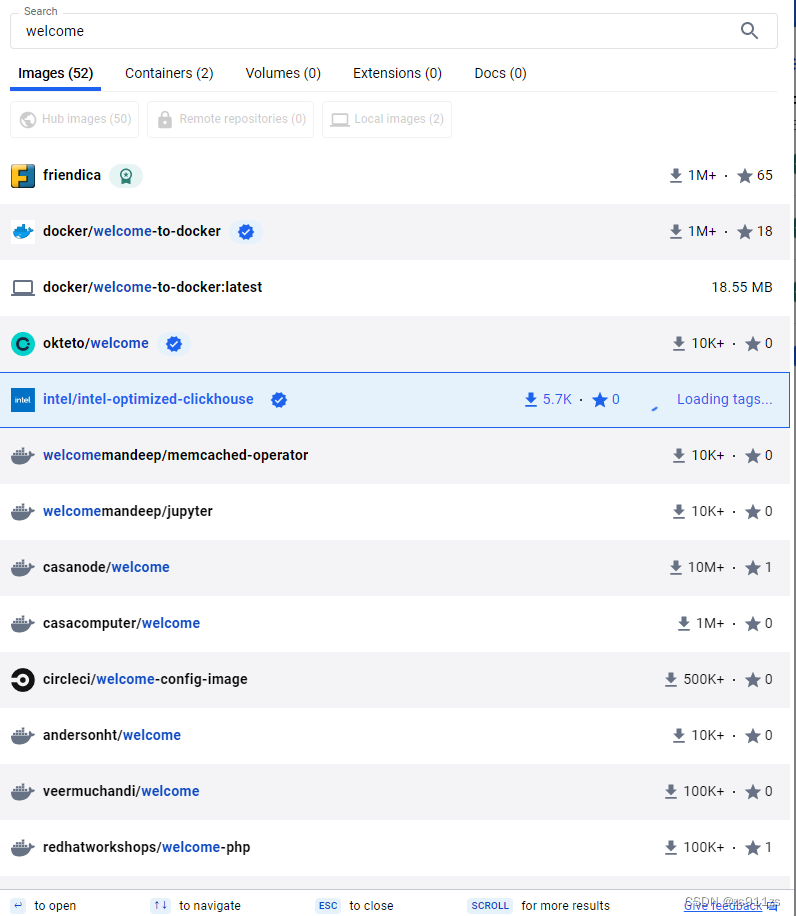Screen dimensions: 796x916
Task: Open the Containers (2) tab
Action: 169,73
